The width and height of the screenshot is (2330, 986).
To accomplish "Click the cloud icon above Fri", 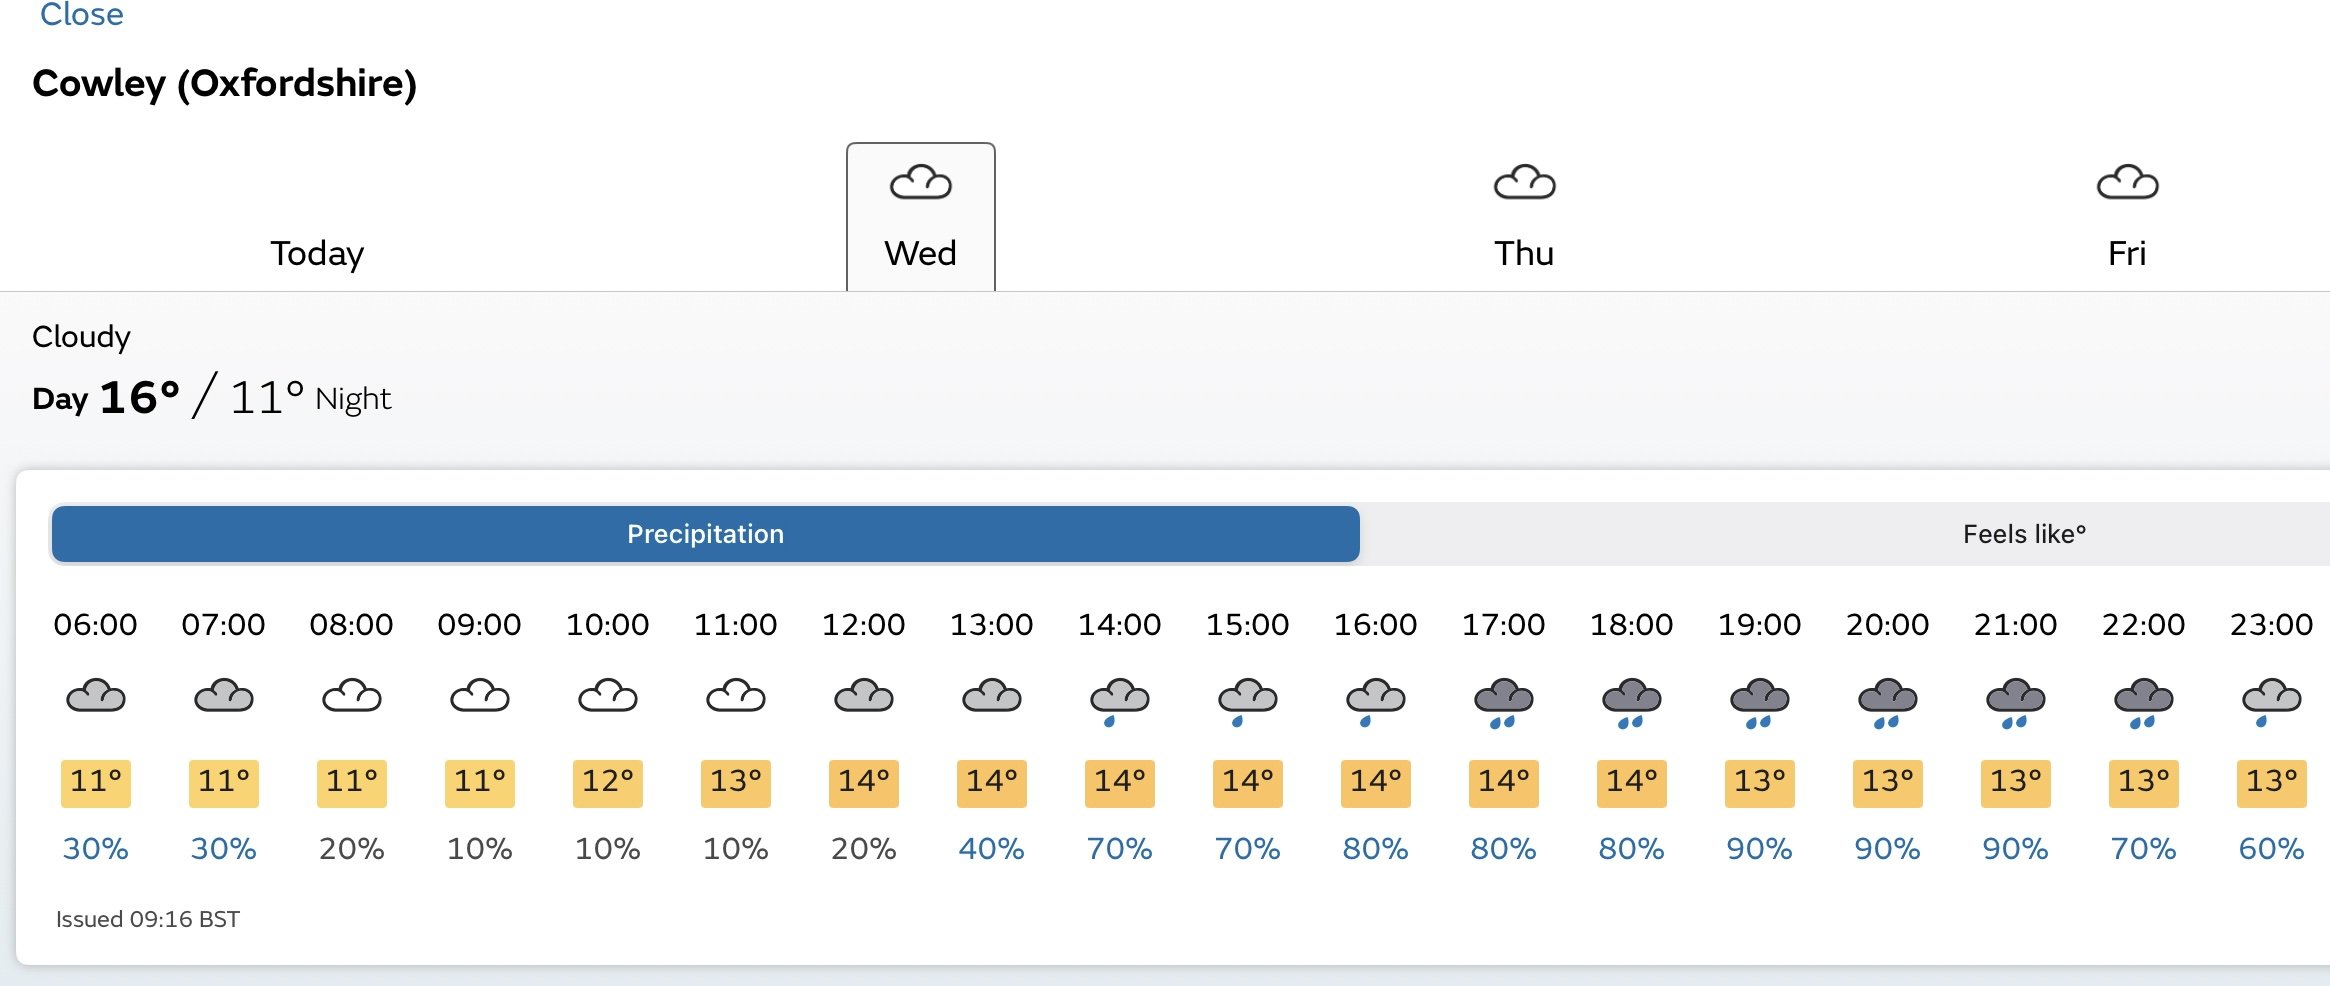I will click(x=2127, y=183).
